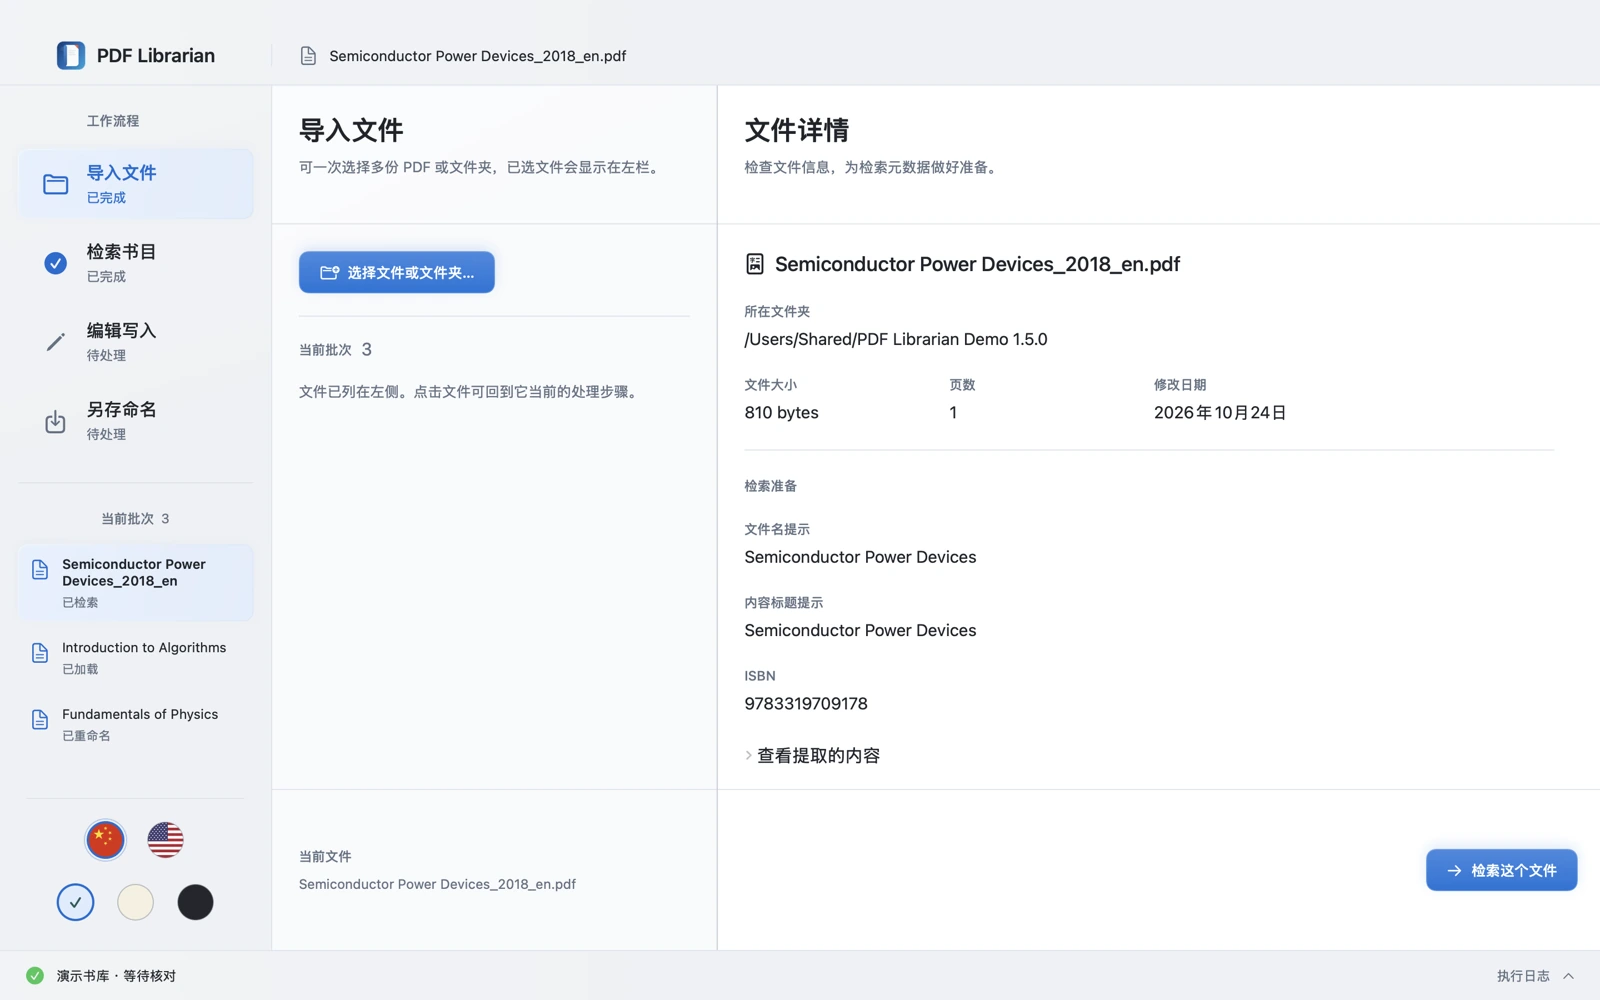Expand 查看提取的内容 section

tap(813, 756)
